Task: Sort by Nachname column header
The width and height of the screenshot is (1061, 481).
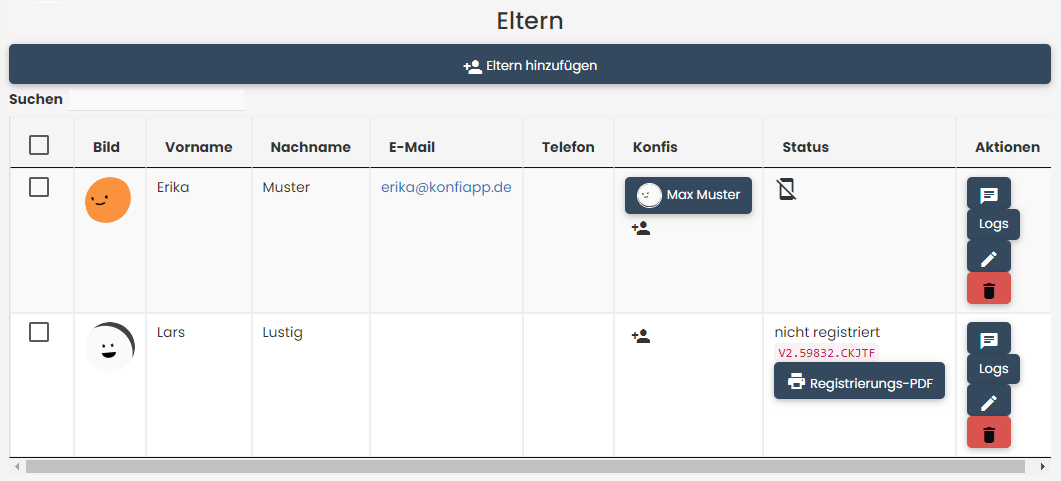Action: (311, 147)
